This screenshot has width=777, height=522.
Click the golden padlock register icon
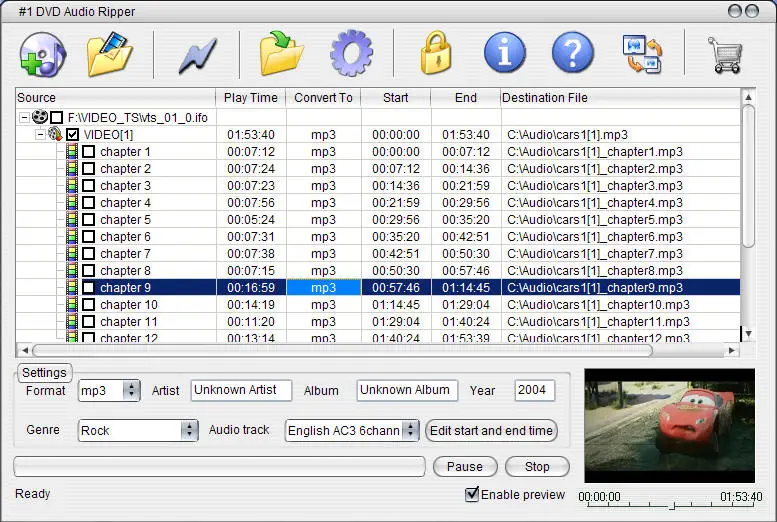436,53
